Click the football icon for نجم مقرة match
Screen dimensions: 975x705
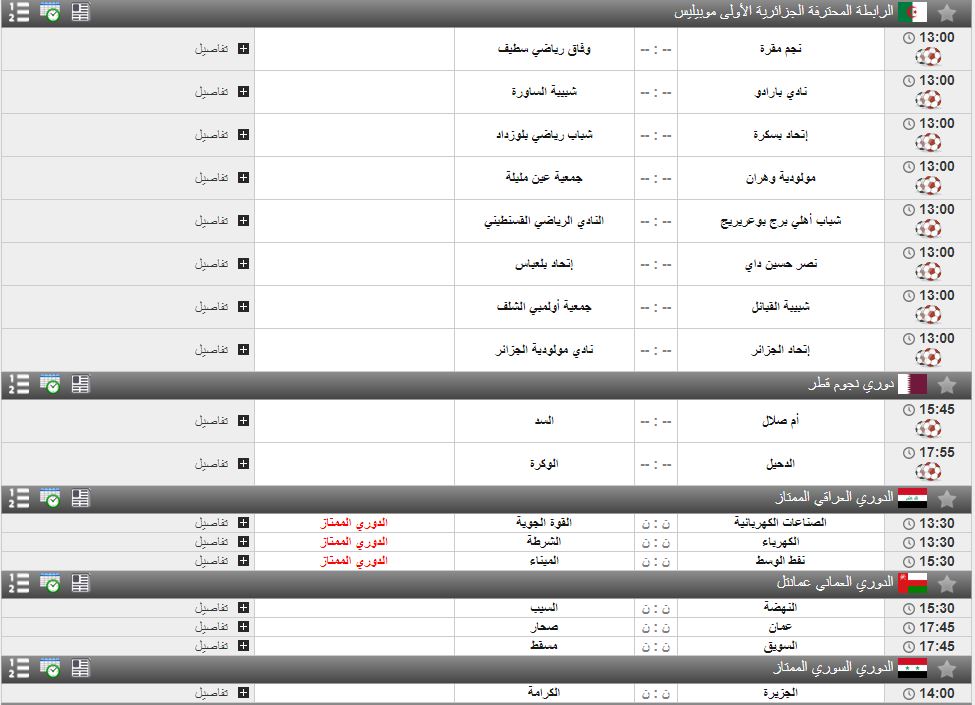coord(928,57)
